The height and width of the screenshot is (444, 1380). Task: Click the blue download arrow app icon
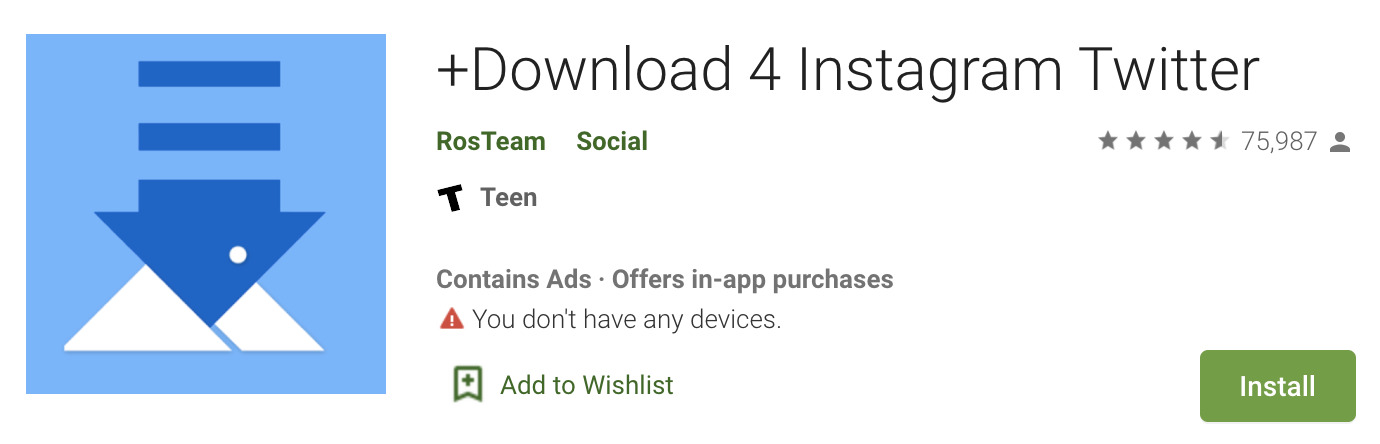(205, 214)
